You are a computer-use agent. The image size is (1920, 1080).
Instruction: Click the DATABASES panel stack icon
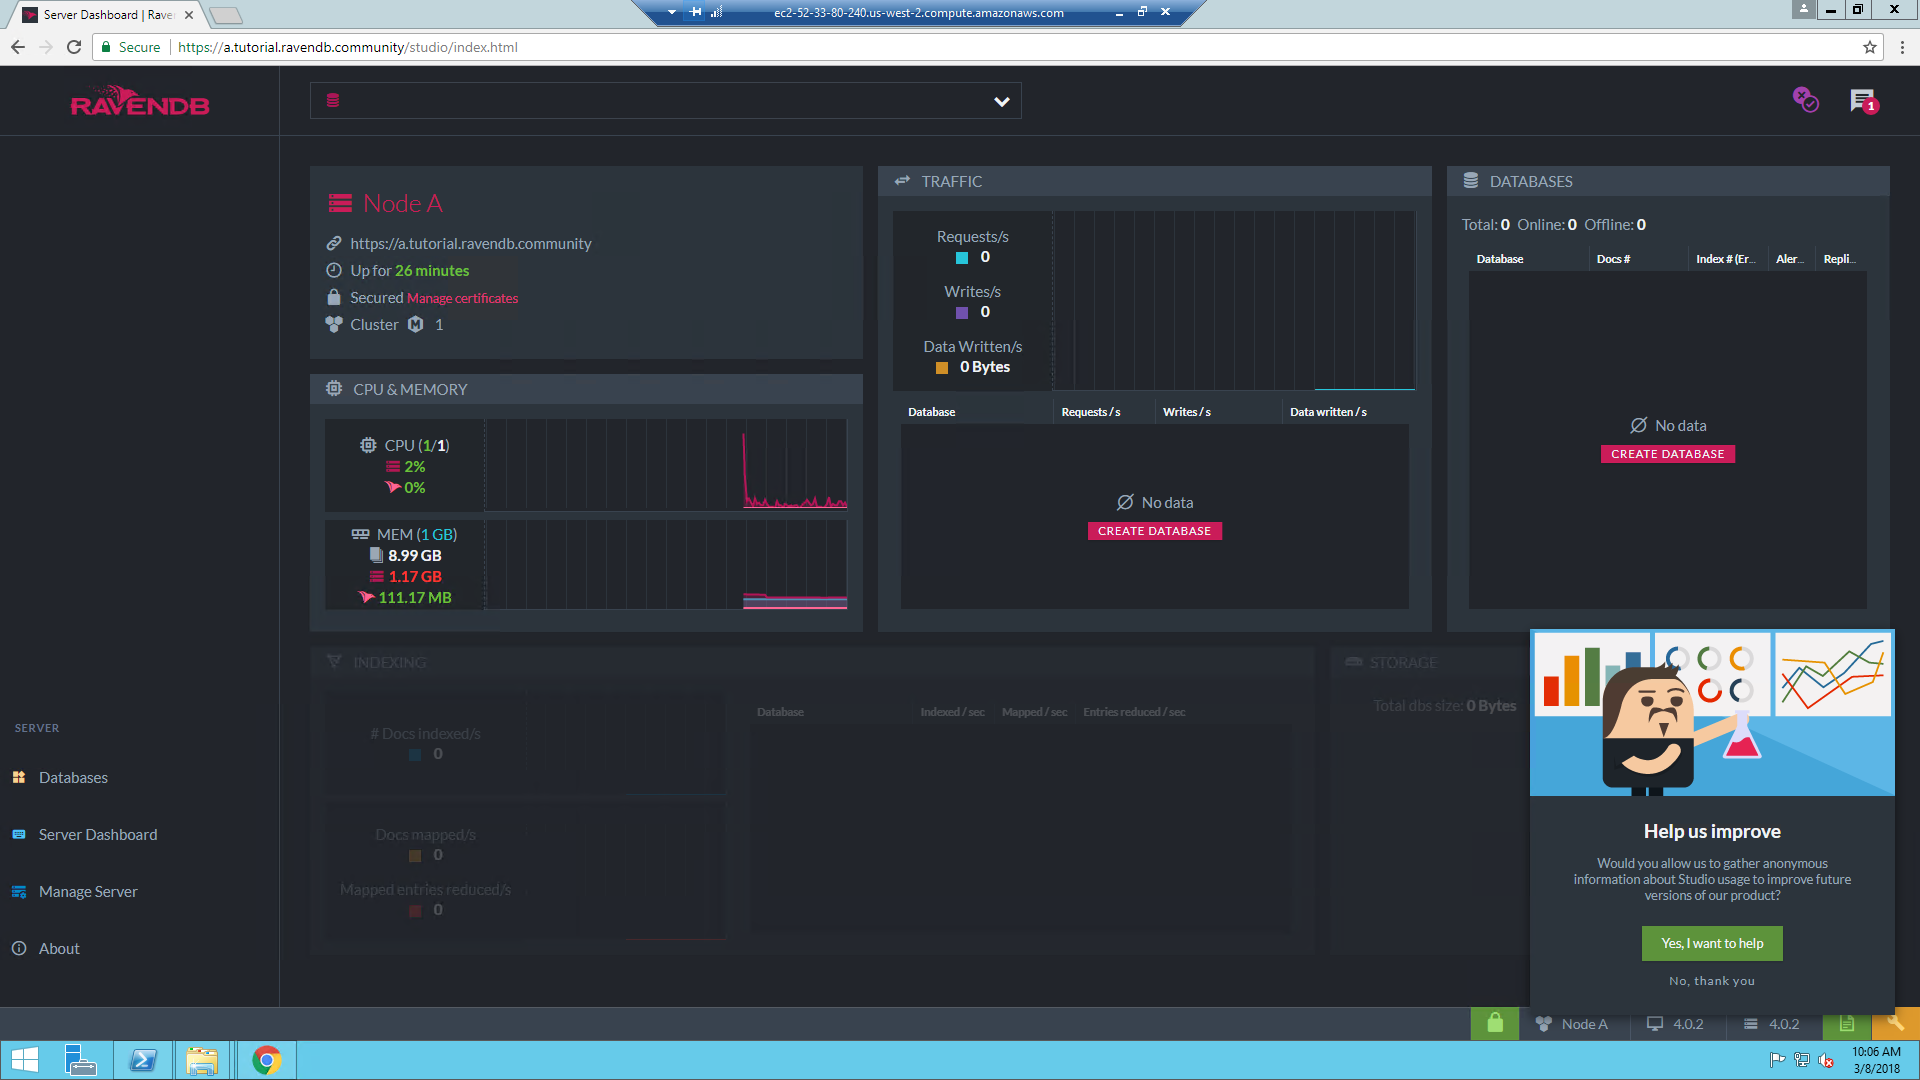(1470, 181)
